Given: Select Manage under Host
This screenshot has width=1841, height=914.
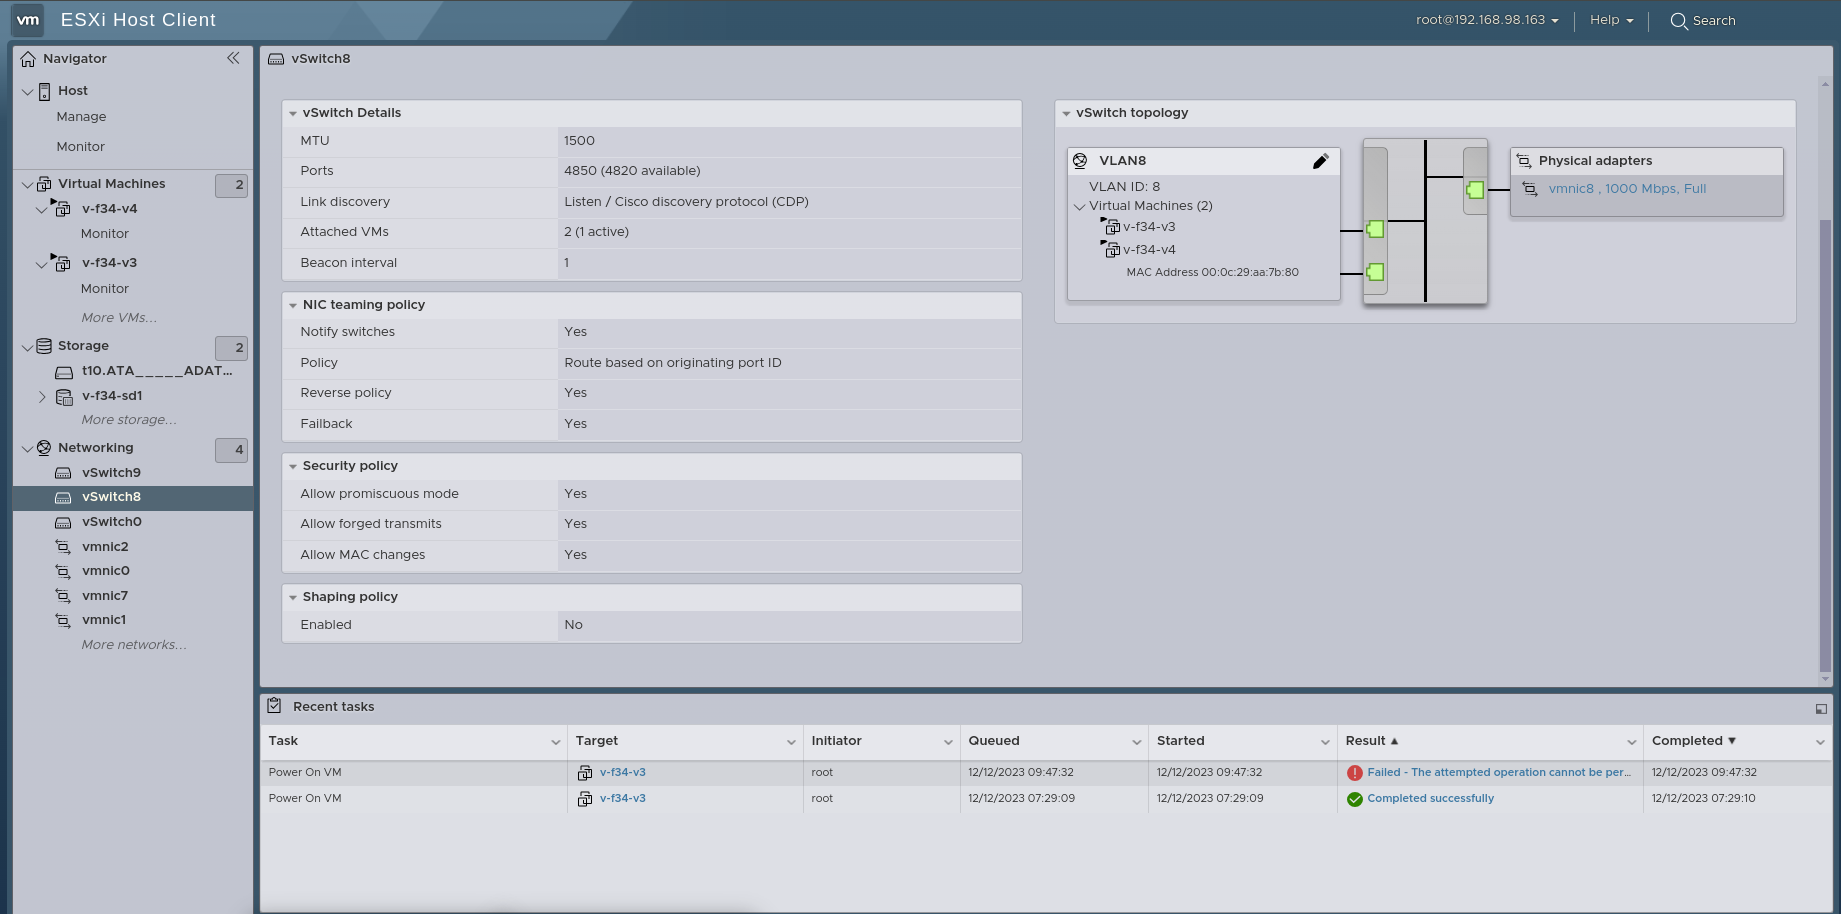Looking at the screenshot, I should (81, 117).
